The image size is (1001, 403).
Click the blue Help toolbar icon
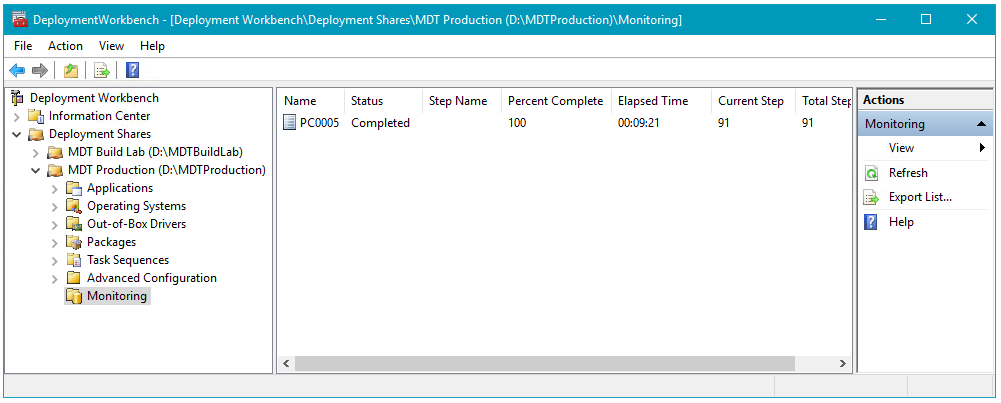132,70
